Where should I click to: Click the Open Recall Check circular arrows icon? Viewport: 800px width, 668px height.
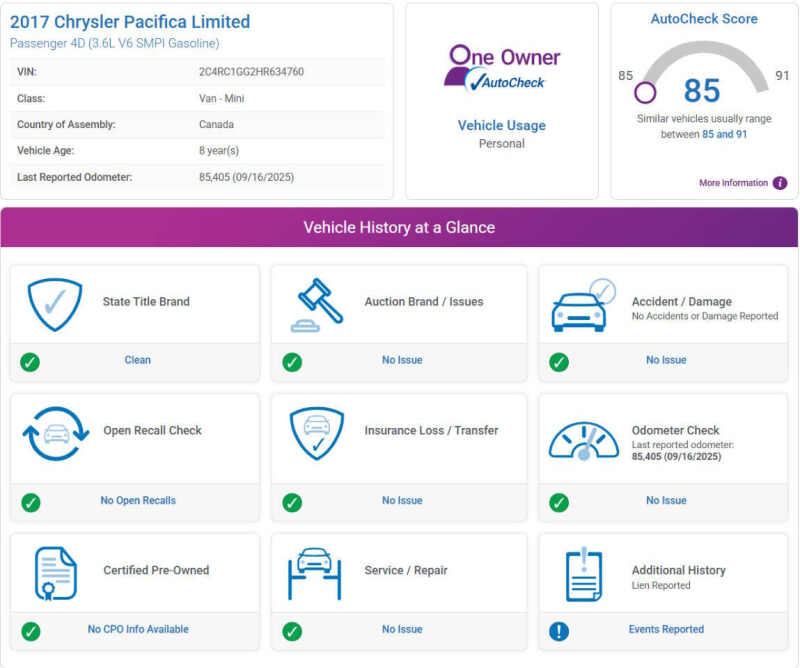(55, 433)
